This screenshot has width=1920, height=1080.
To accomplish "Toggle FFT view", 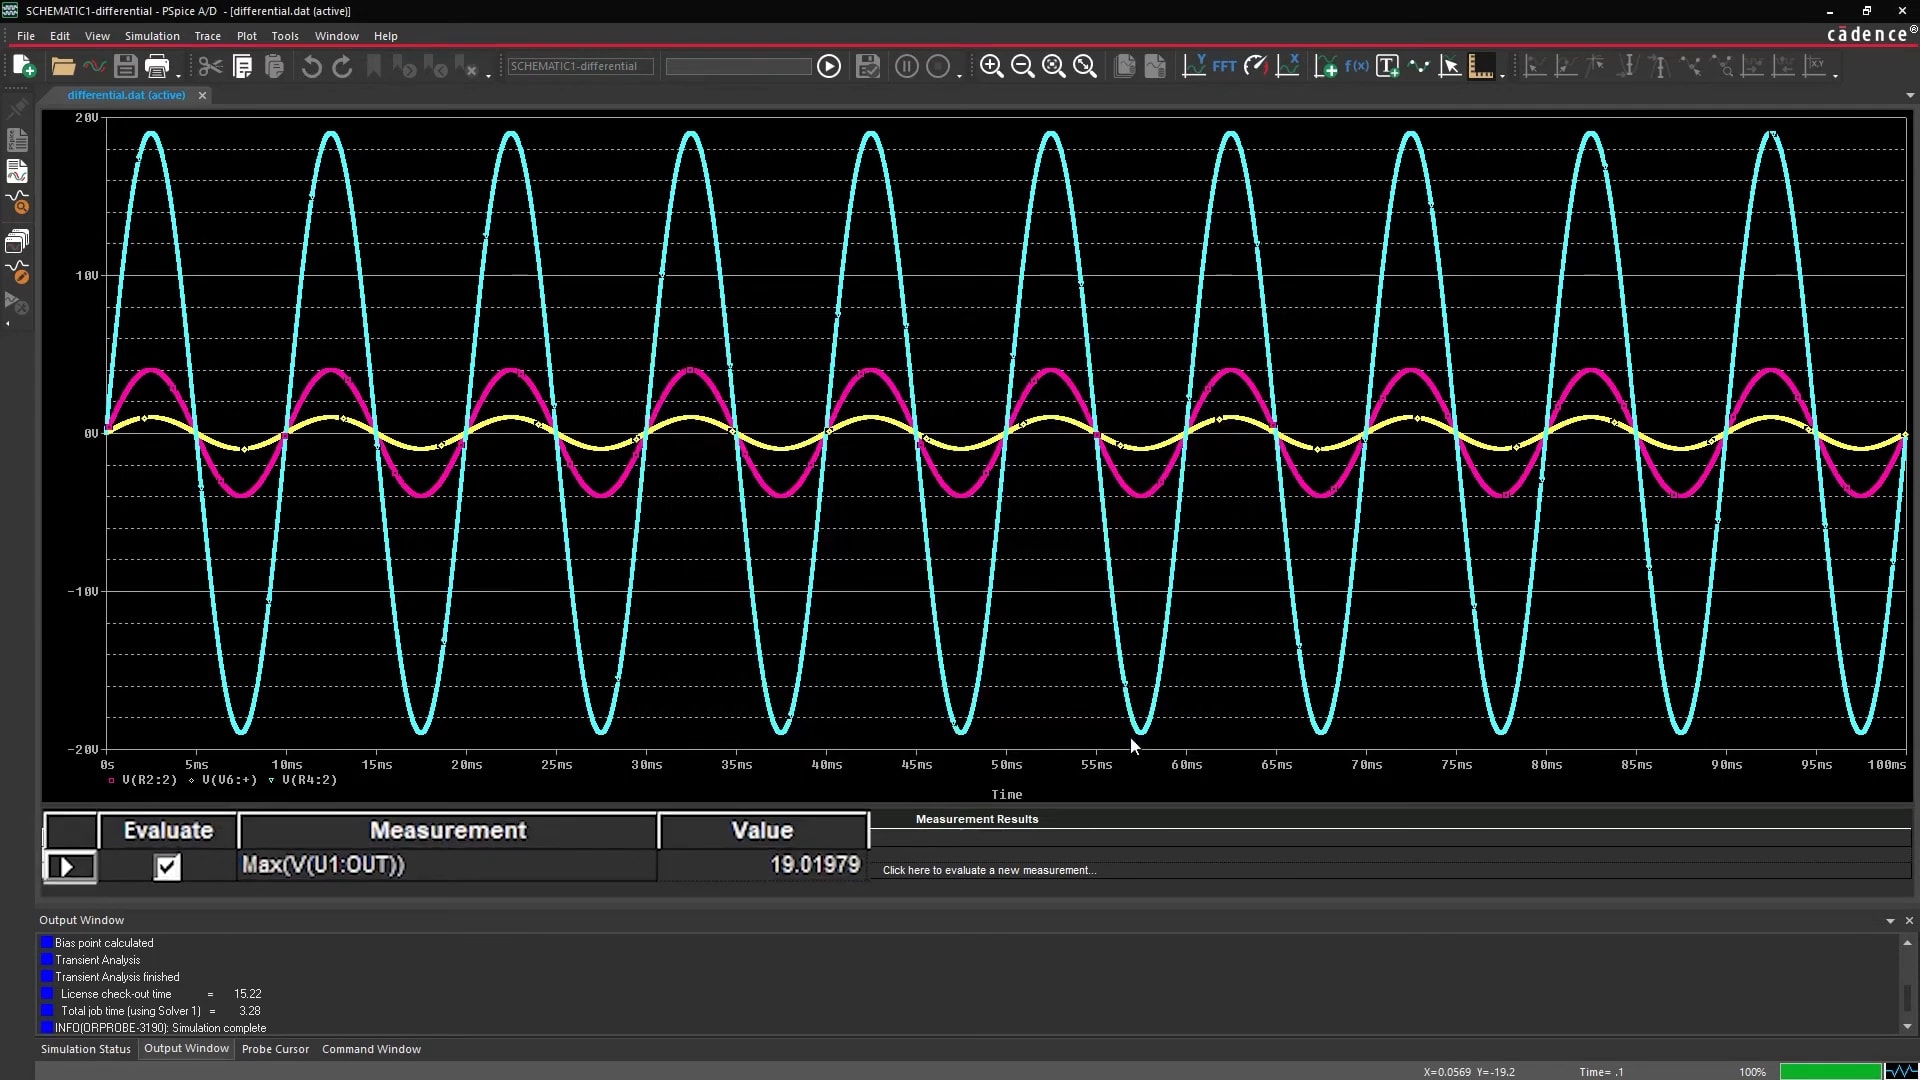I will click(1225, 67).
